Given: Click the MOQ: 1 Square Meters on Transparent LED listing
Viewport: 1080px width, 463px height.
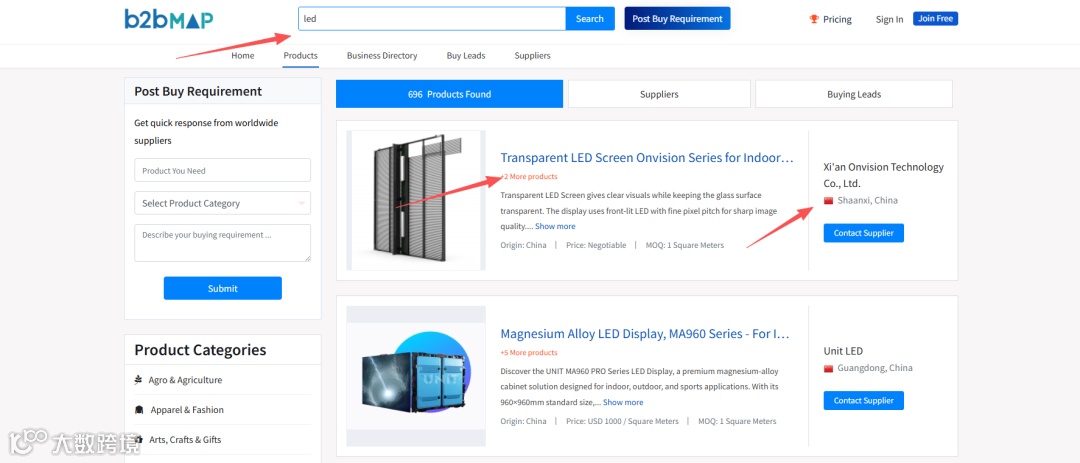Looking at the screenshot, I should [685, 245].
